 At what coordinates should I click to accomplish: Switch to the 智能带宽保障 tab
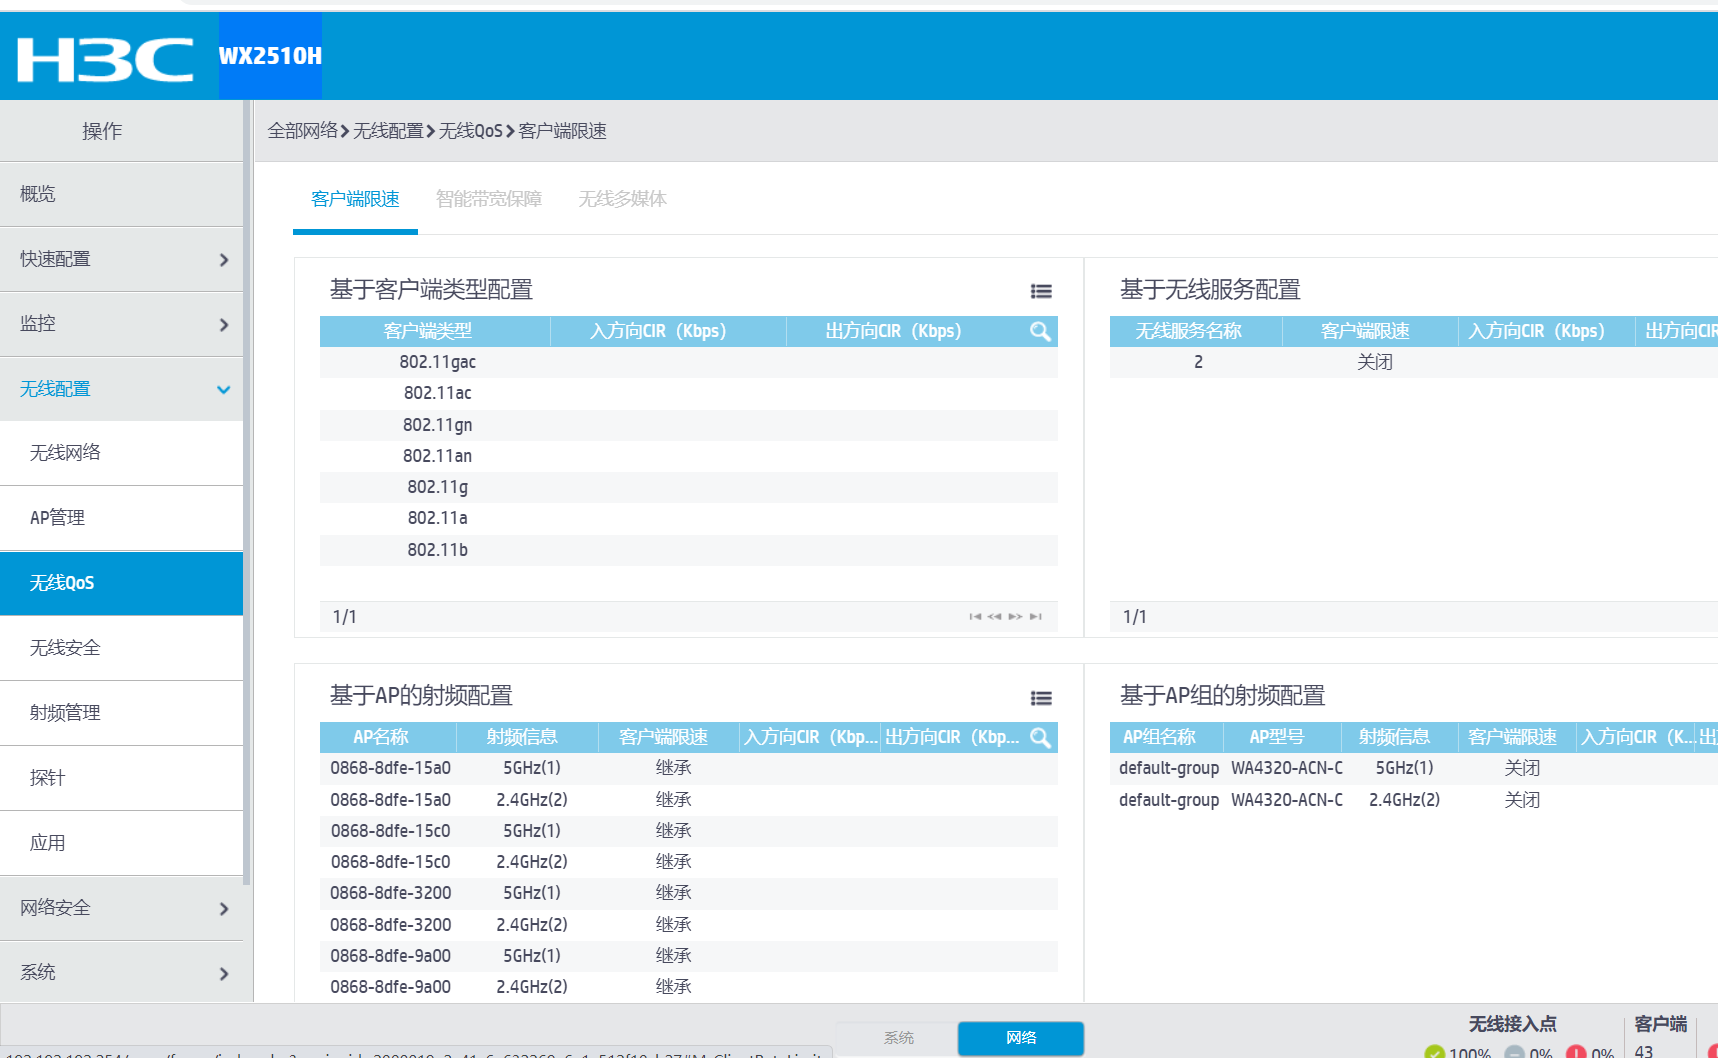(x=488, y=199)
